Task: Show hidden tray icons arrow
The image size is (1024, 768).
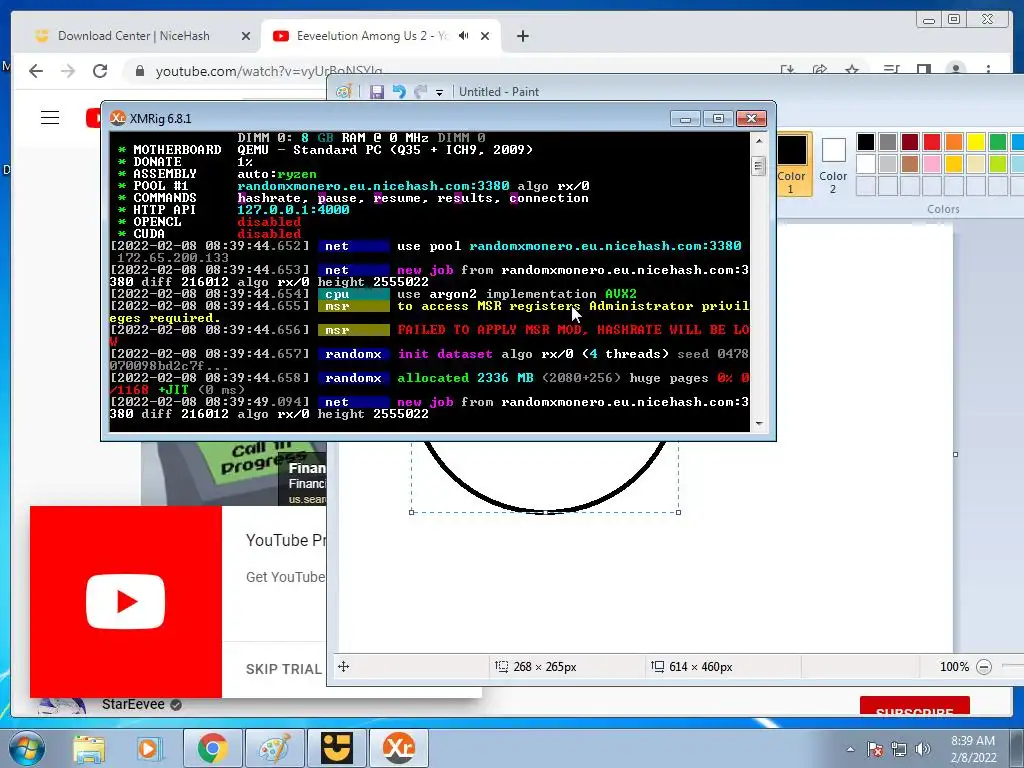Action: [x=850, y=749]
